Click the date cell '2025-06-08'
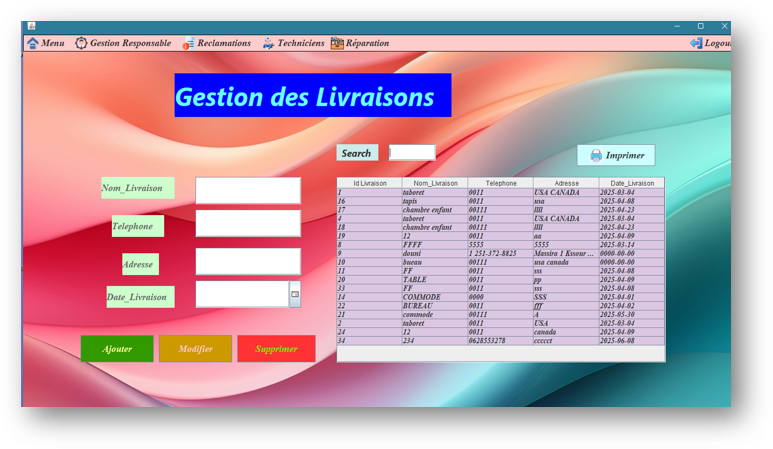The image size is (773, 449). [632, 341]
